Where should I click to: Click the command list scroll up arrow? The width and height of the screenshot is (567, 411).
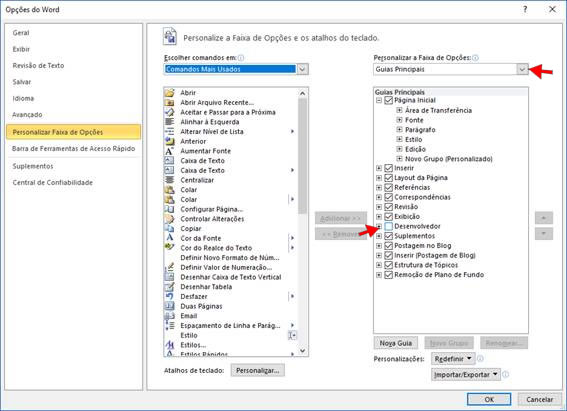pyautogui.click(x=303, y=93)
